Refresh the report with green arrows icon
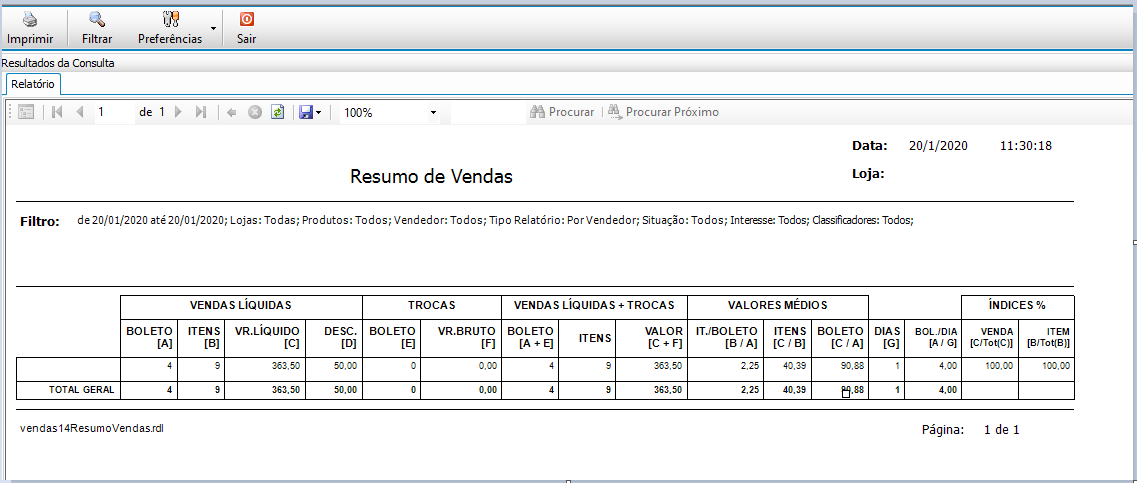The height and width of the screenshot is (483, 1137). [x=277, y=112]
